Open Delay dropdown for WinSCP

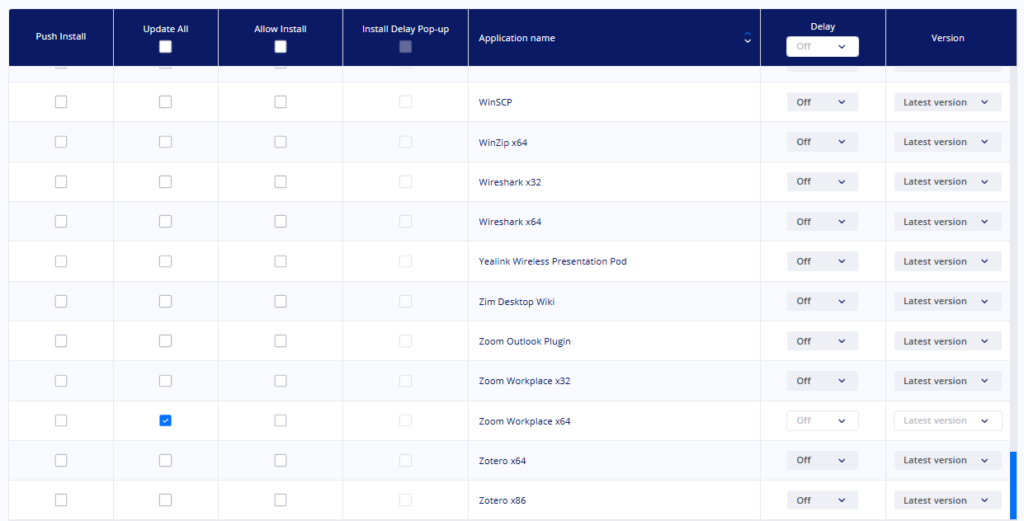[822, 102]
